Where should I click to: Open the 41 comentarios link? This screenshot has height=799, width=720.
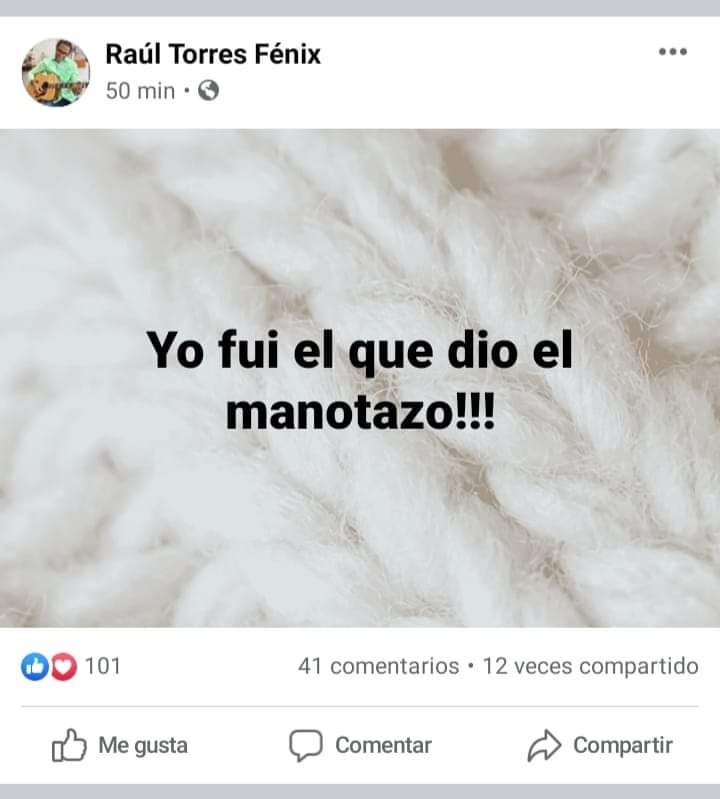[379, 666]
